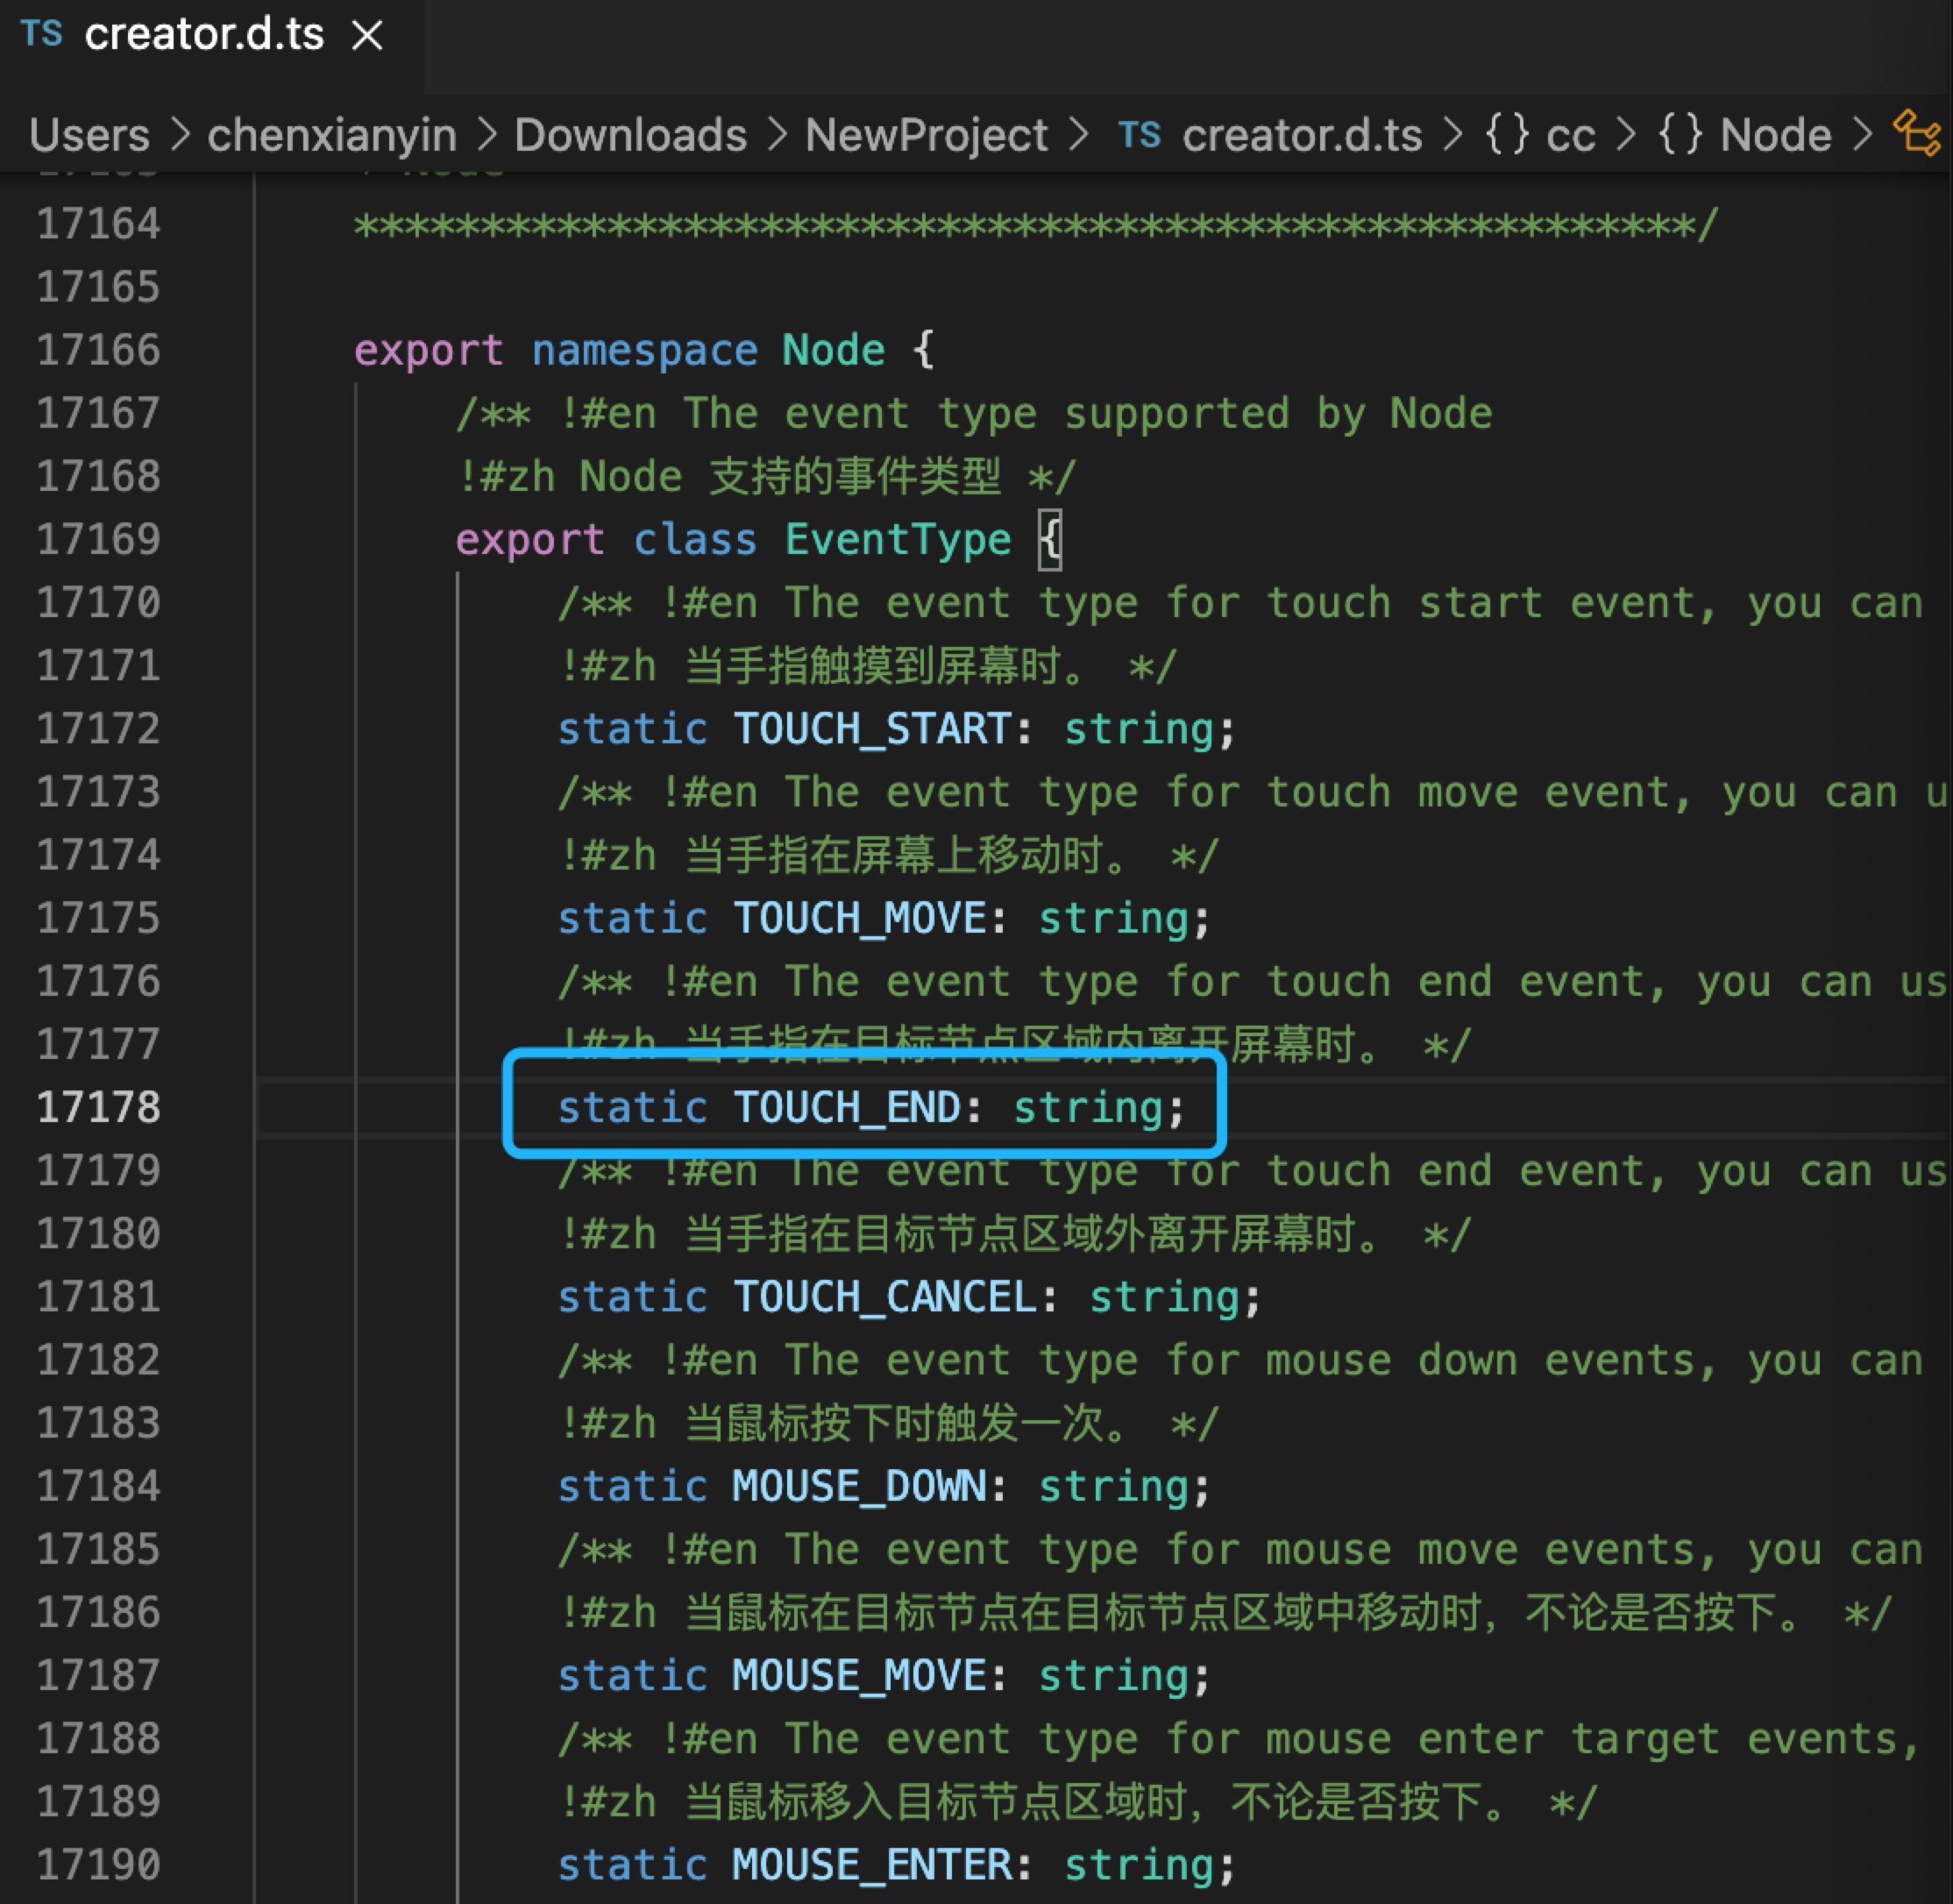The height and width of the screenshot is (1904, 1953).
Task: Click line number 17169 in the gutter
Action: click(x=98, y=540)
